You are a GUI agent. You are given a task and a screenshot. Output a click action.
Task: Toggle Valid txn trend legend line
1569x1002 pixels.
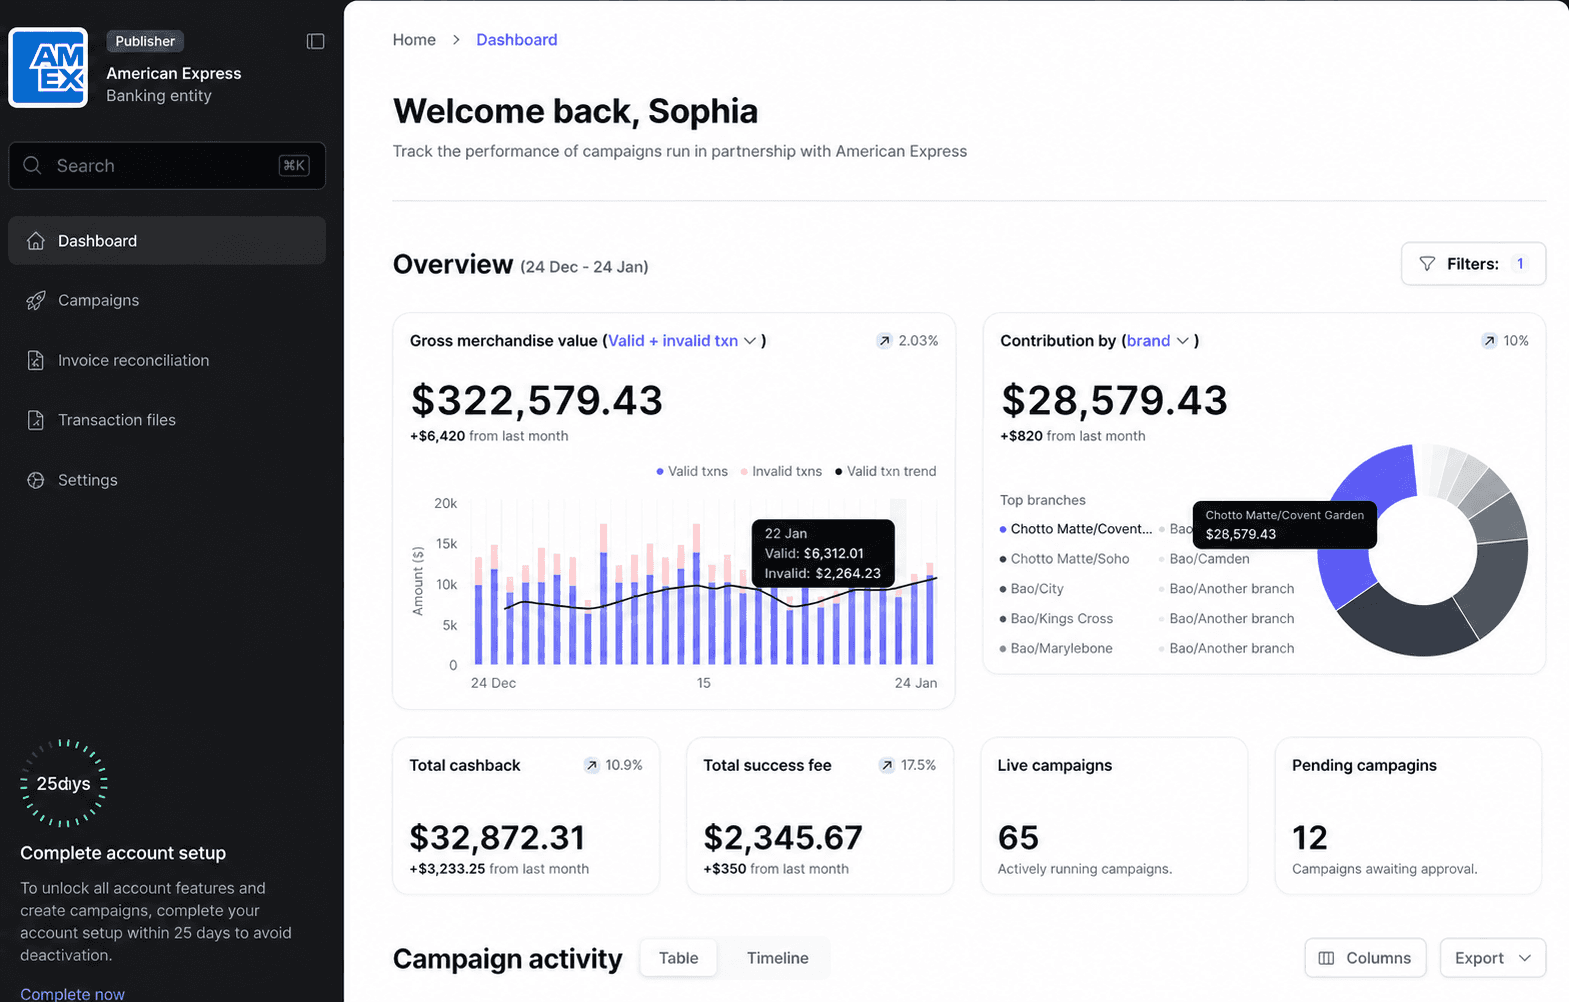click(886, 471)
